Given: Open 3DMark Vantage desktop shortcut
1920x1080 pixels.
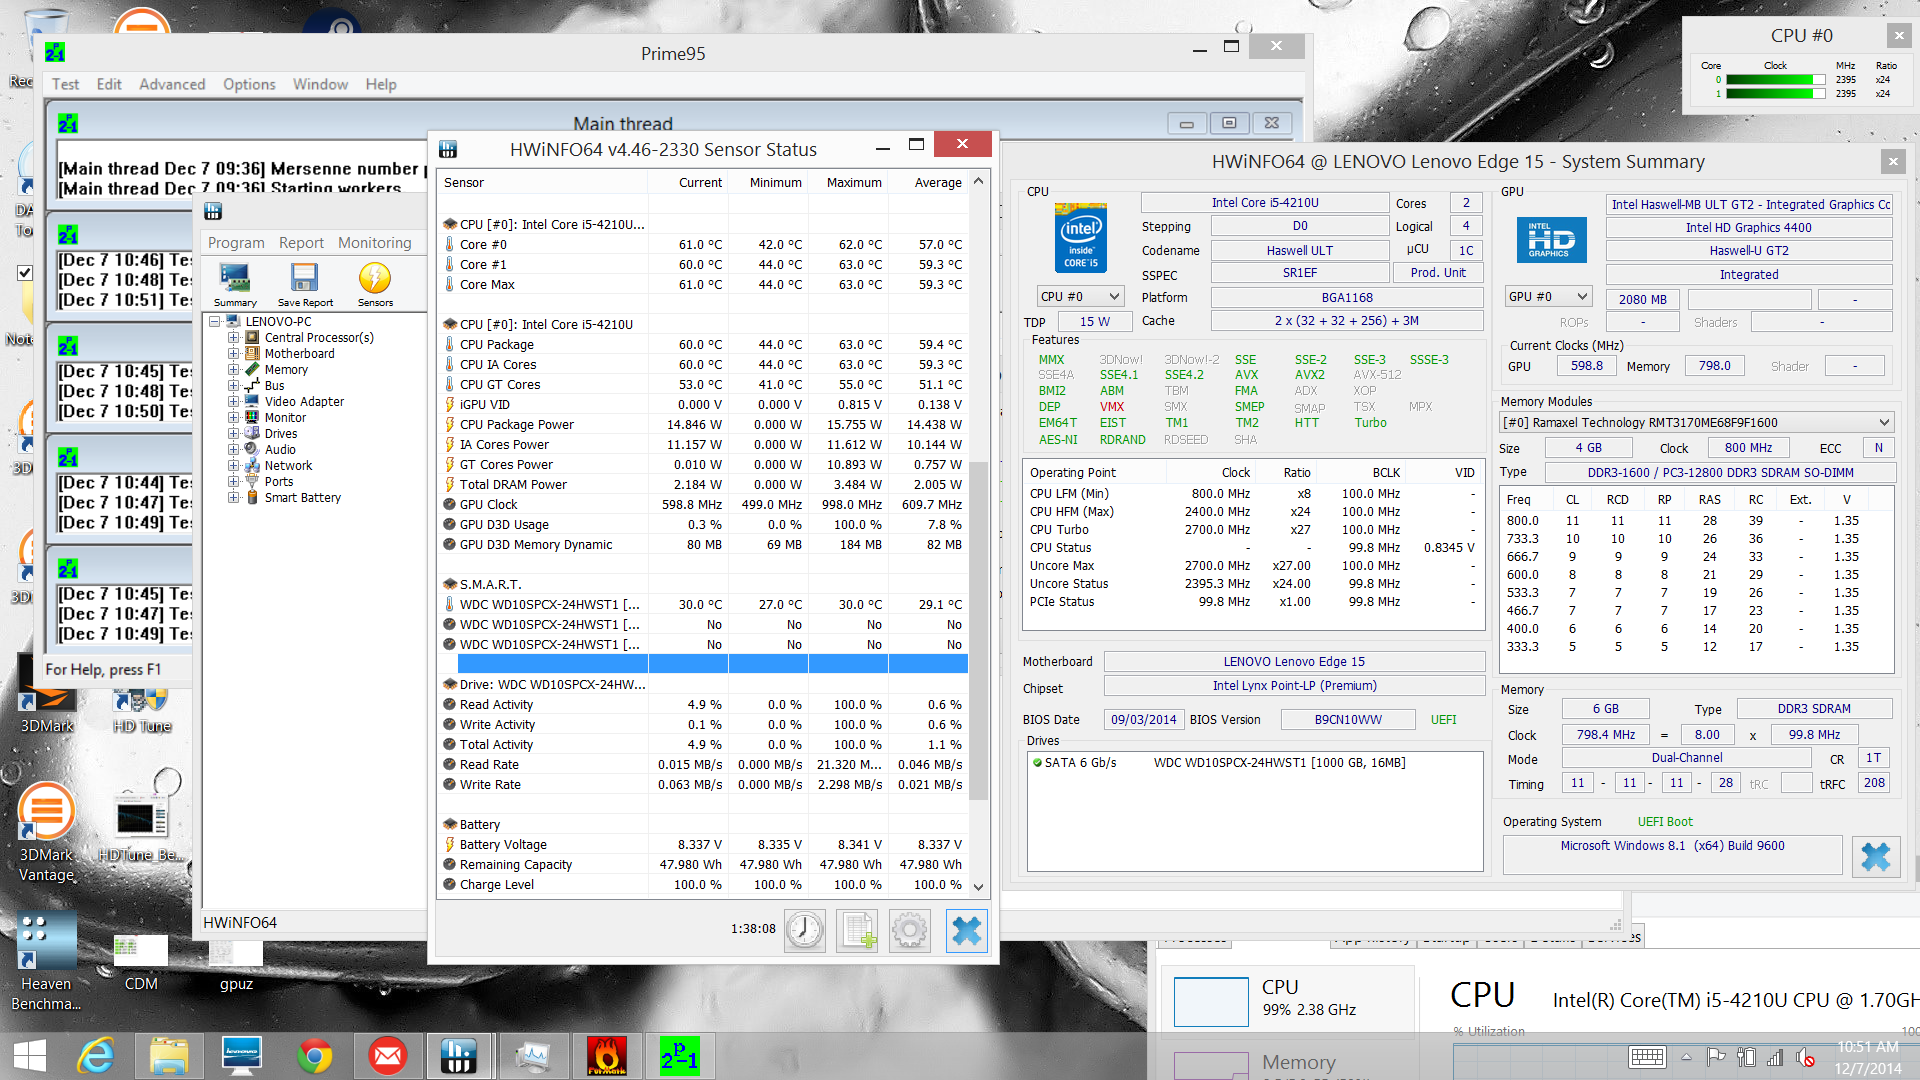Looking at the screenshot, I should 46,830.
